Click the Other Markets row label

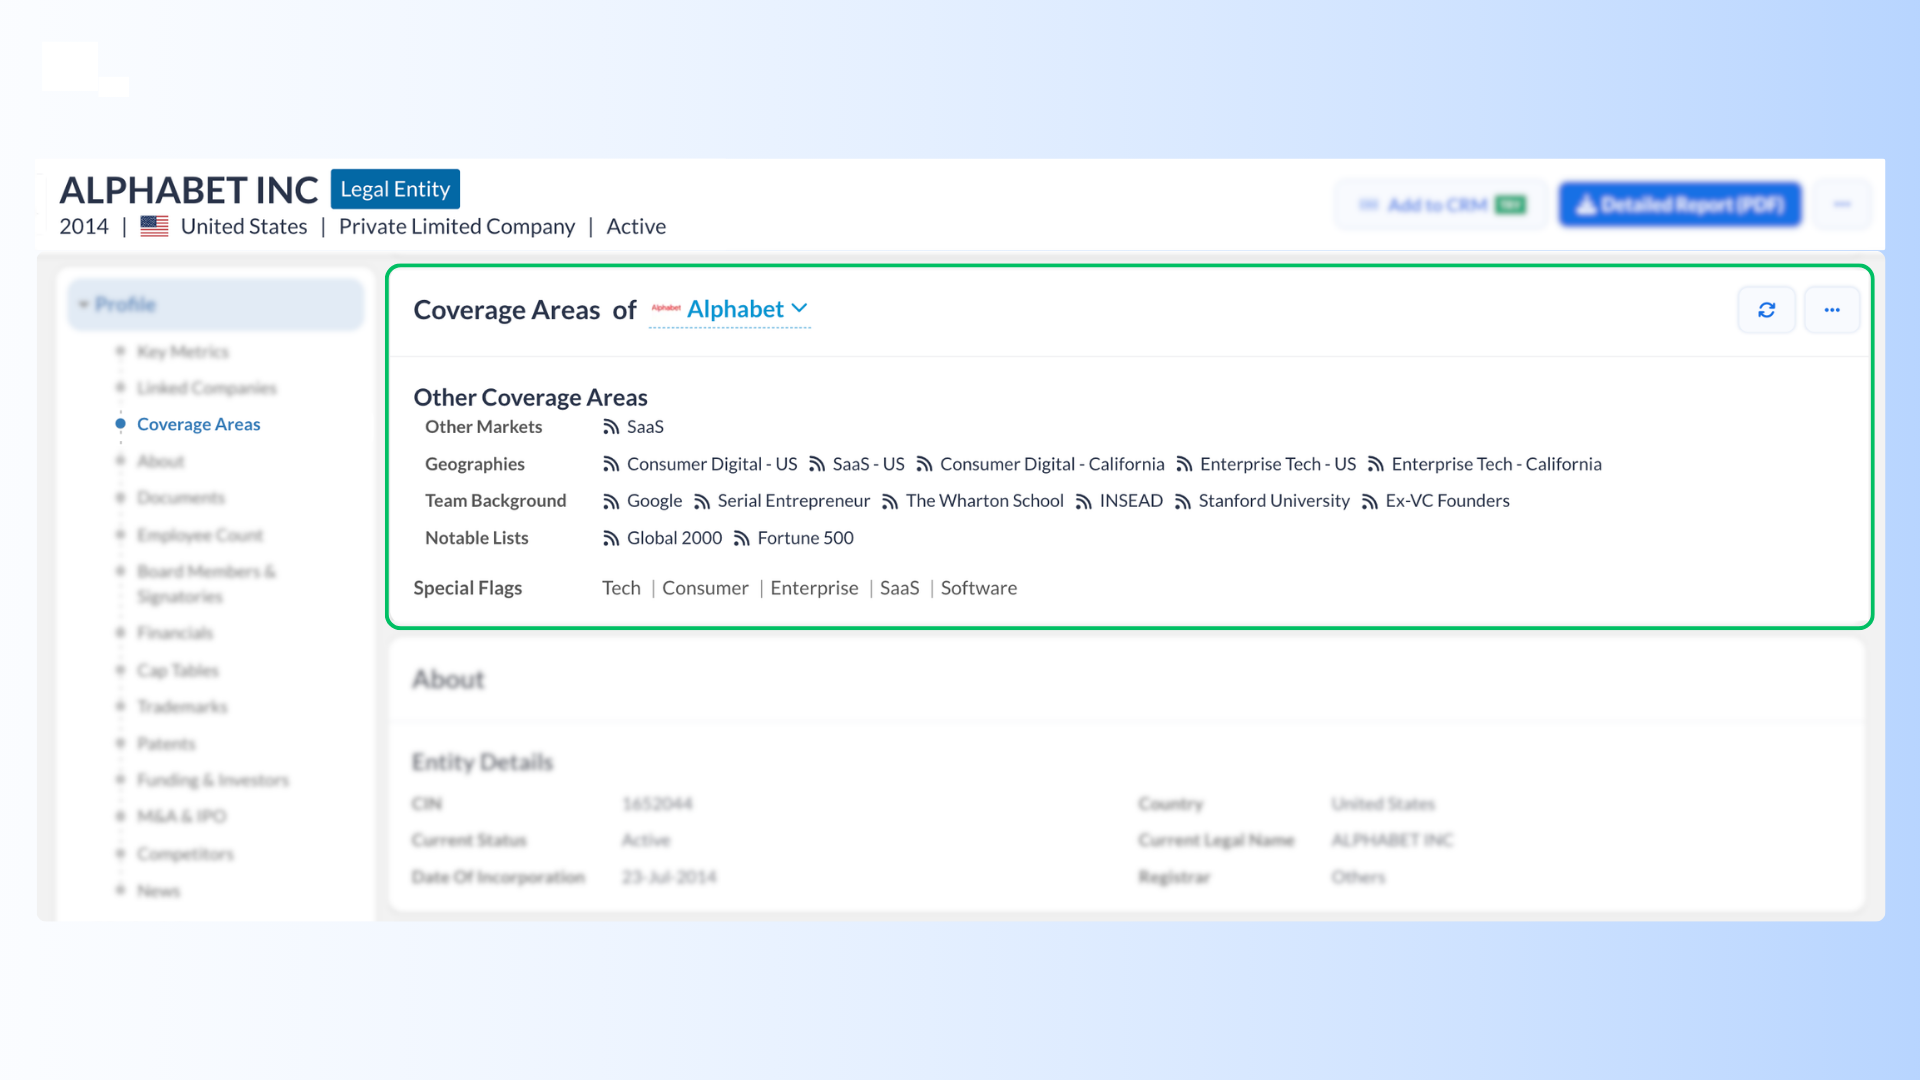pos(484,427)
